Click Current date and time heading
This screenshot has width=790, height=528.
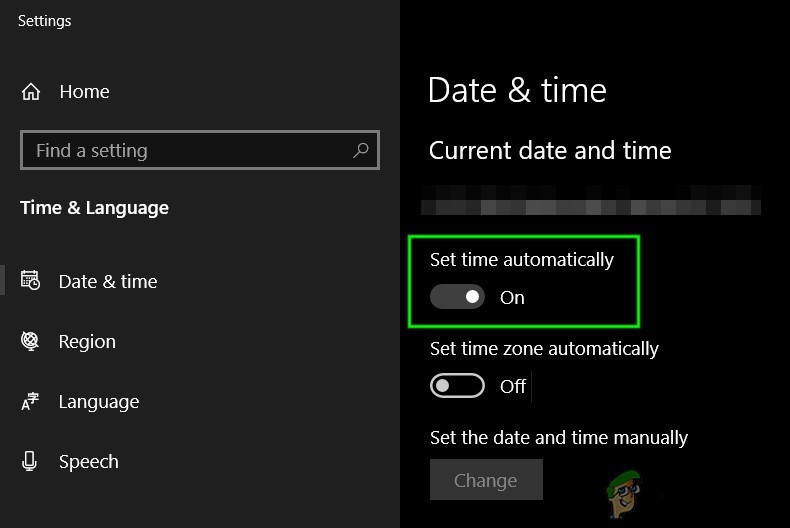[550, 151]
